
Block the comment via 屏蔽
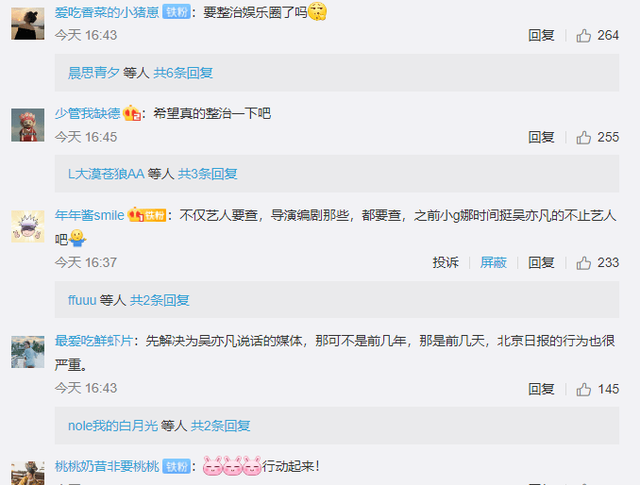(x=493, y=263)
